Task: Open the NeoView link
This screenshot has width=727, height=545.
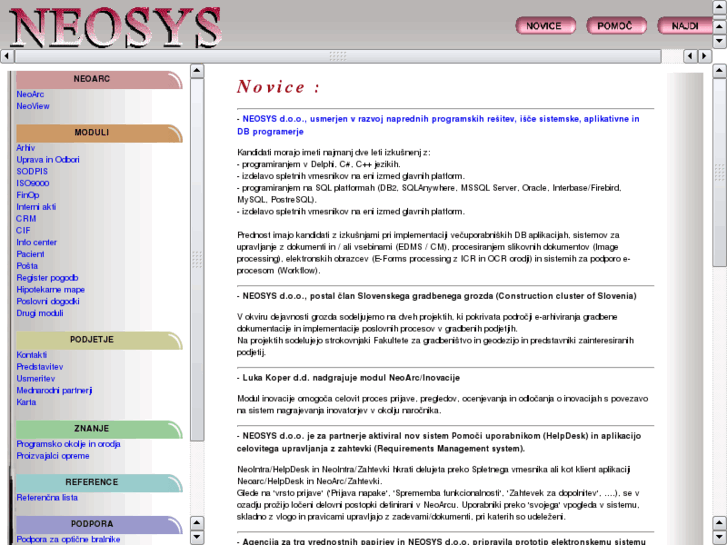Action: coord(33,106)
